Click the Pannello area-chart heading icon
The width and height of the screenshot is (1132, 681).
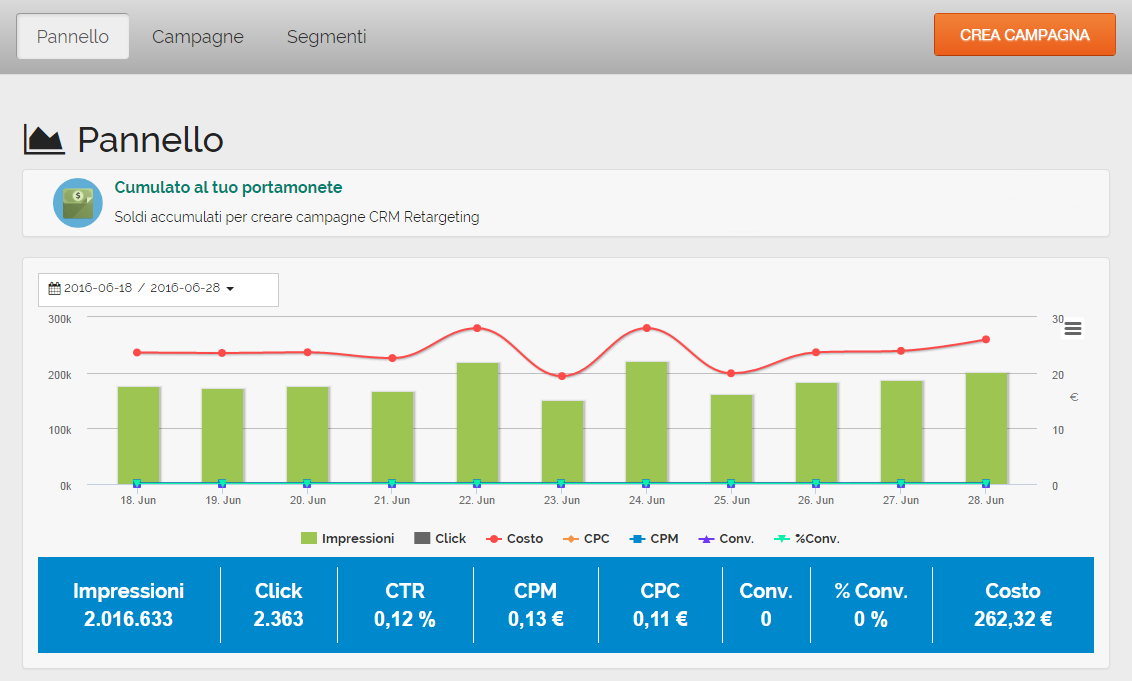click(44, 140)
